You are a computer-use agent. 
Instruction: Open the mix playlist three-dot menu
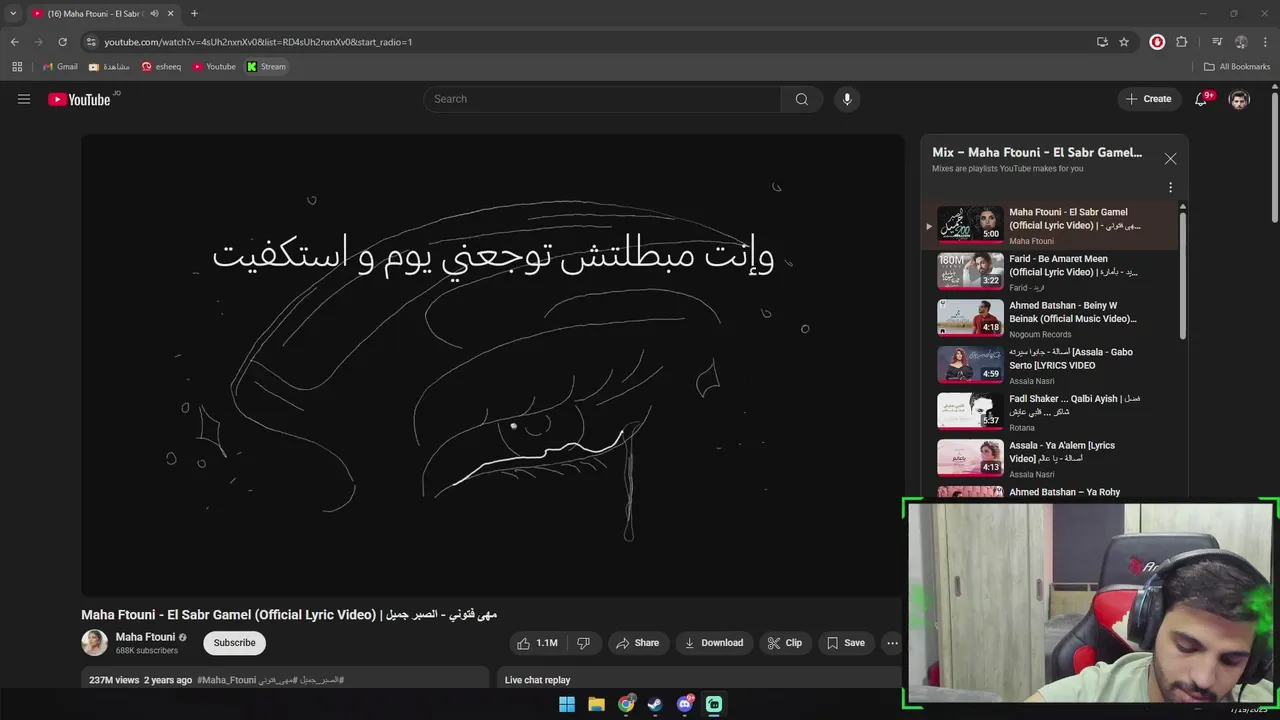coord(1170,187)
